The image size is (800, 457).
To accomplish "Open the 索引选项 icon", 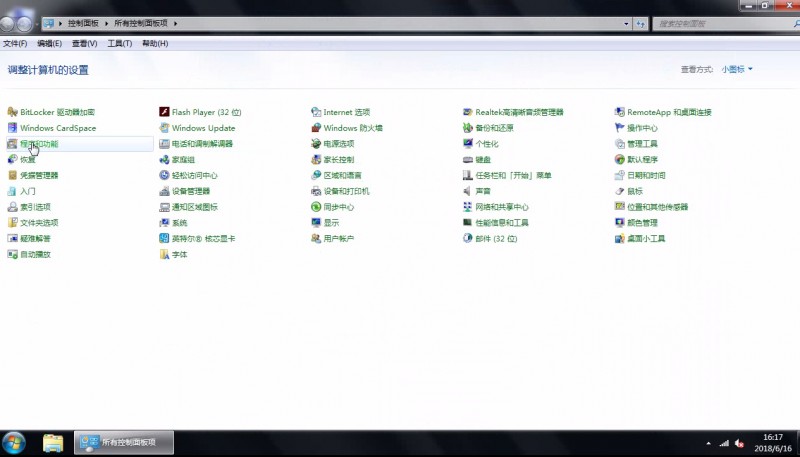I will coord(12,207).
